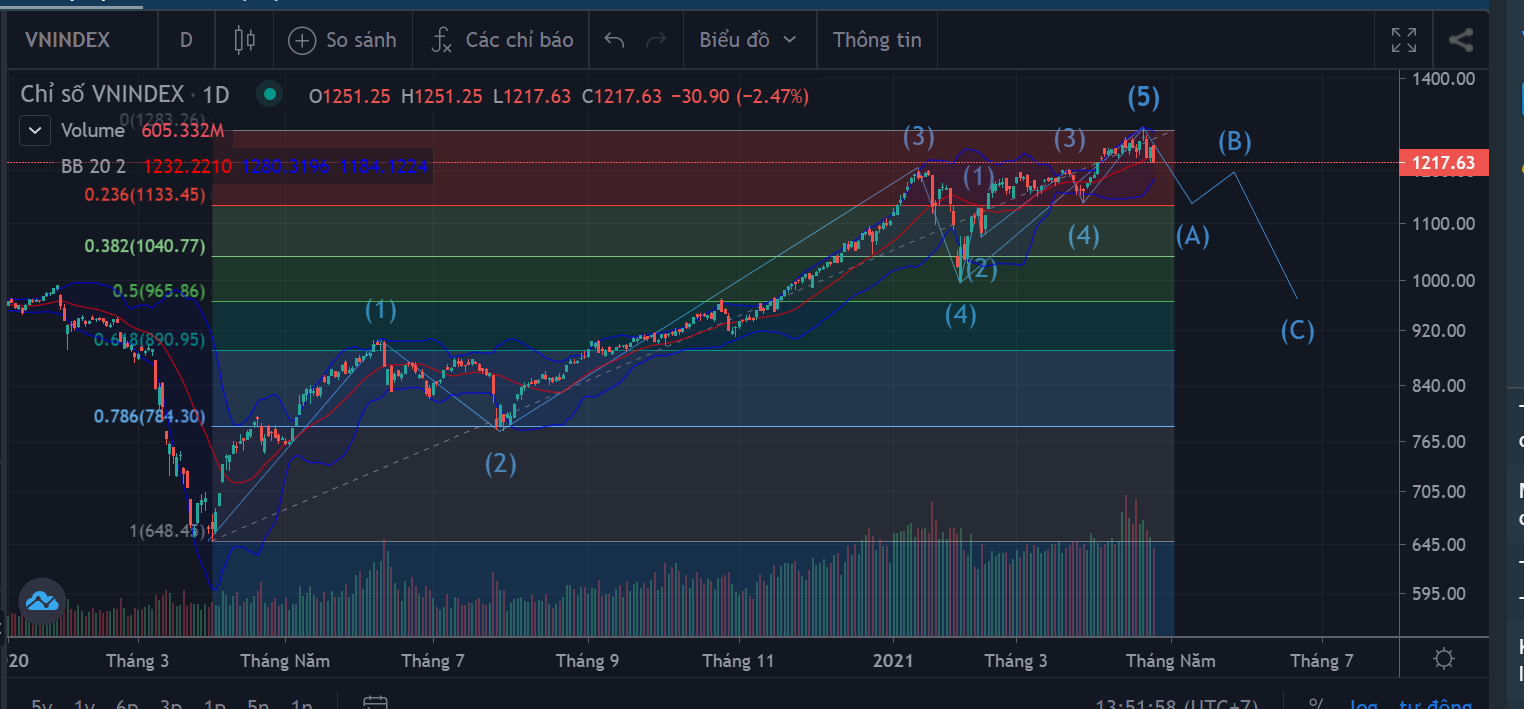Click the So sánh compare button
1524x709 pixels.
(343, 40)
